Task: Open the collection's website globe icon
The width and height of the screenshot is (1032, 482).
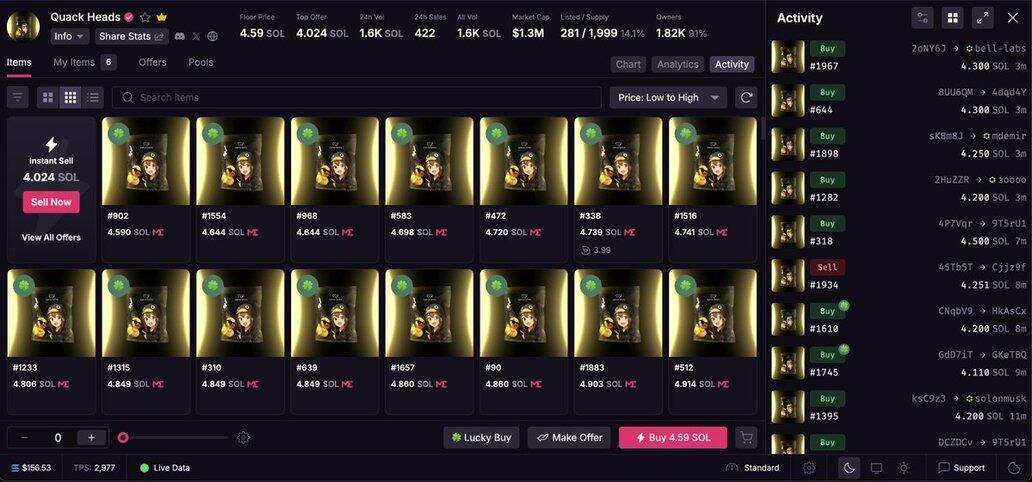Action: pos(212,36)
